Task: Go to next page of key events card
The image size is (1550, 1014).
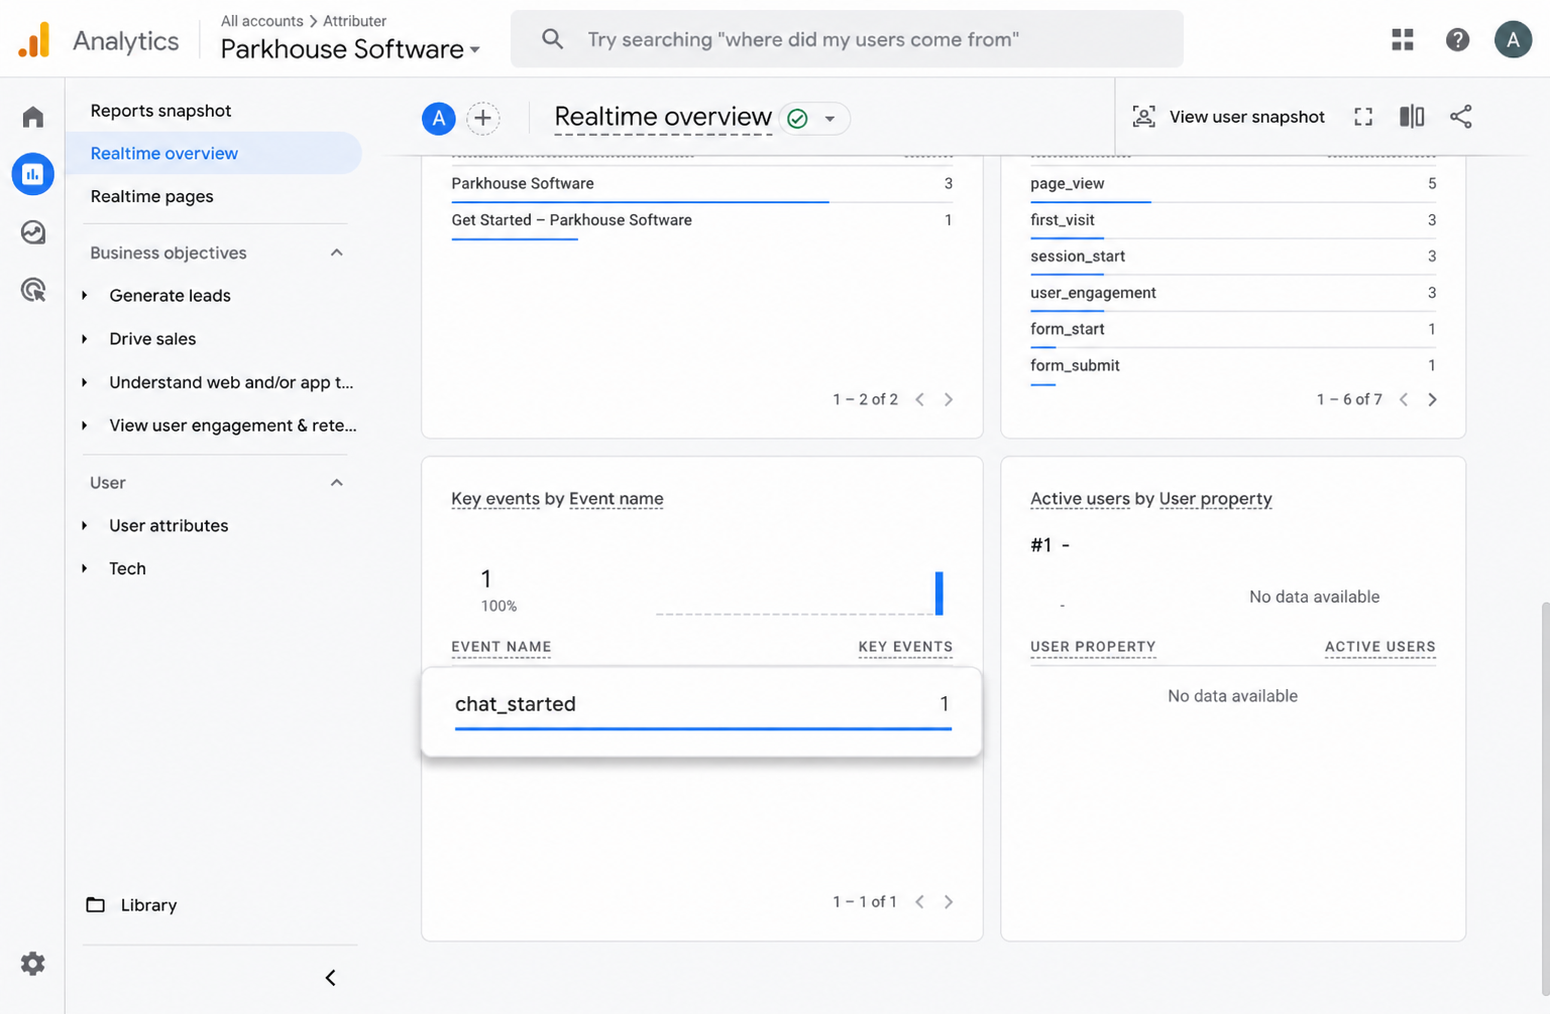Action: point(948,902)
